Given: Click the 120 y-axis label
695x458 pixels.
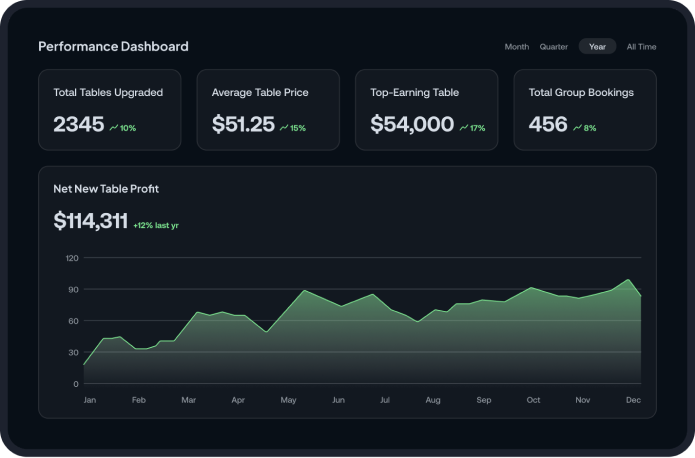Looking at the screenshot, I should point(72,258).
